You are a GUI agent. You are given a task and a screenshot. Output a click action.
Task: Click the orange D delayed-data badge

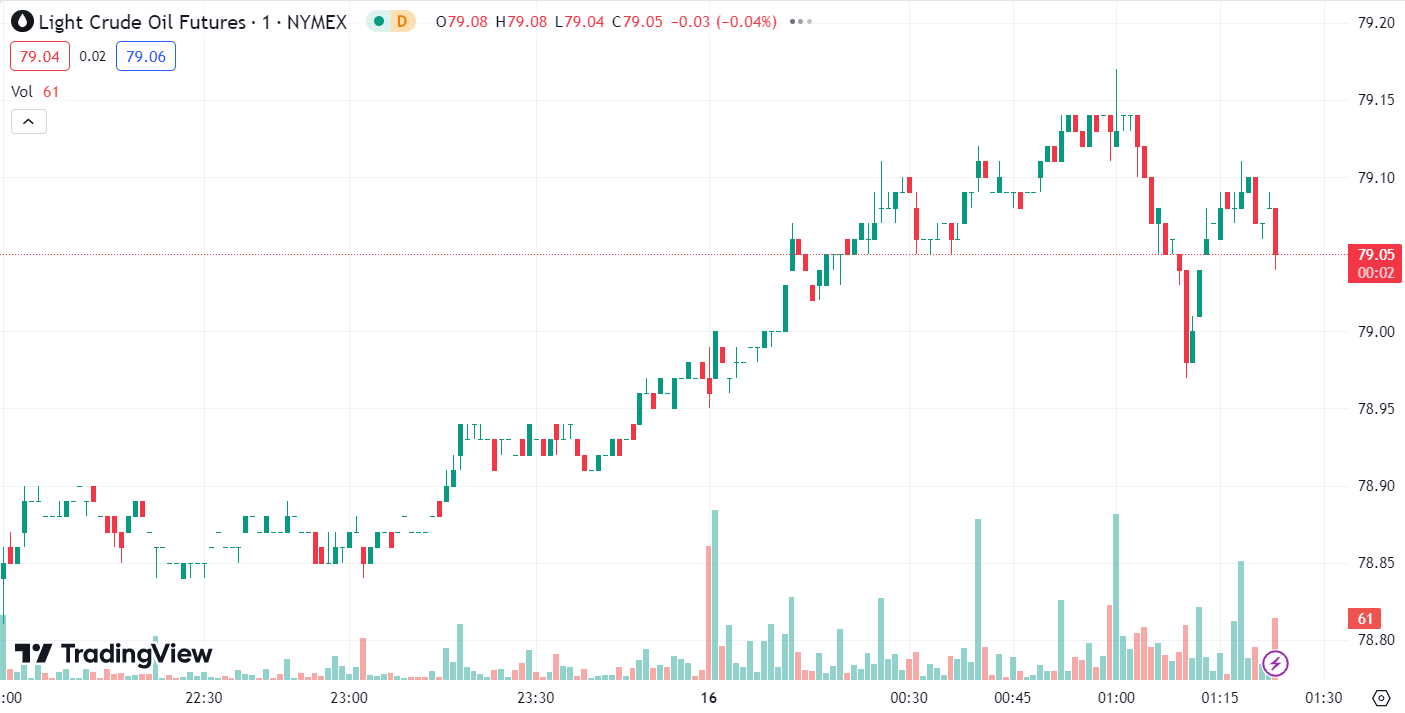pos(402,21)
